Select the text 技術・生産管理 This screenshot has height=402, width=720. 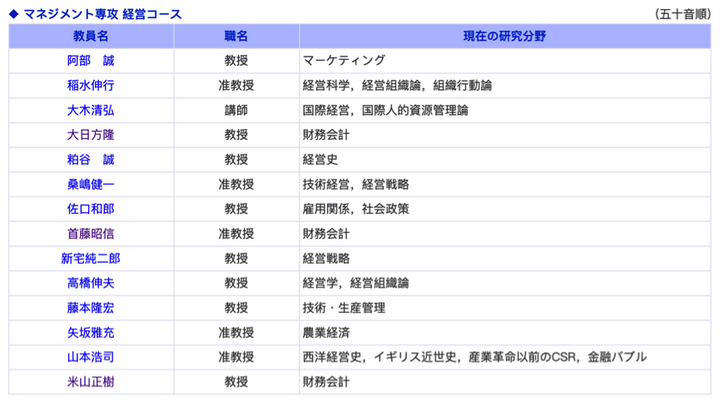[x=344, y=308]
